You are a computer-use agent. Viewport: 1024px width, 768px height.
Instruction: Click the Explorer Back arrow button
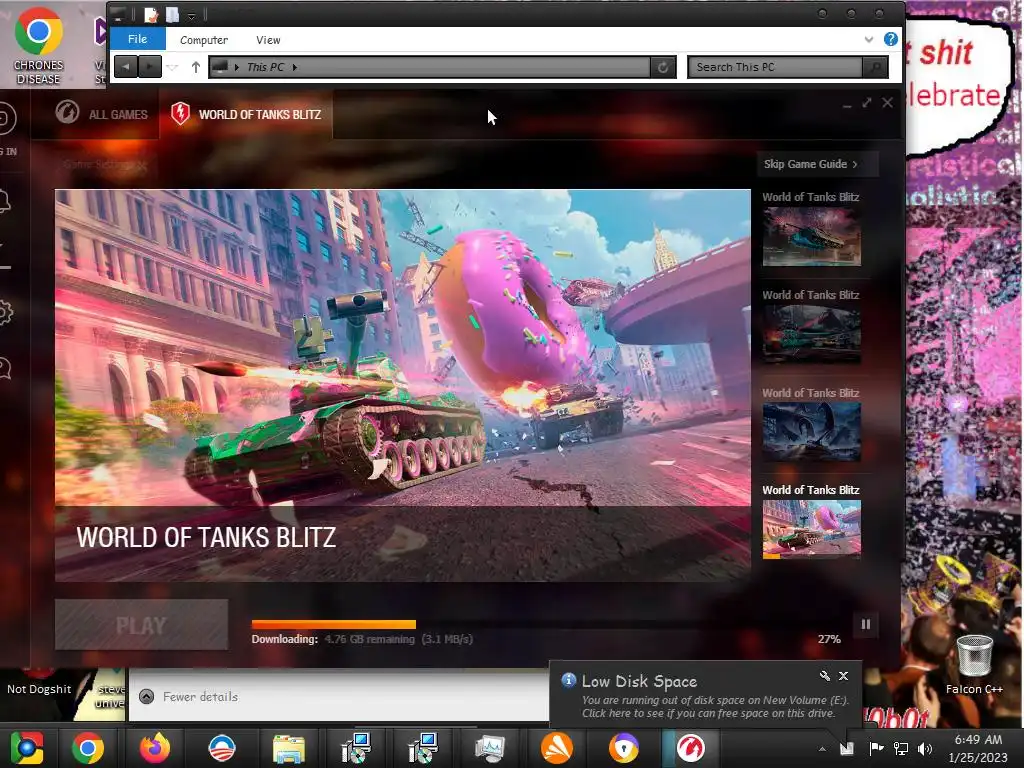click(x=125, y=67)
